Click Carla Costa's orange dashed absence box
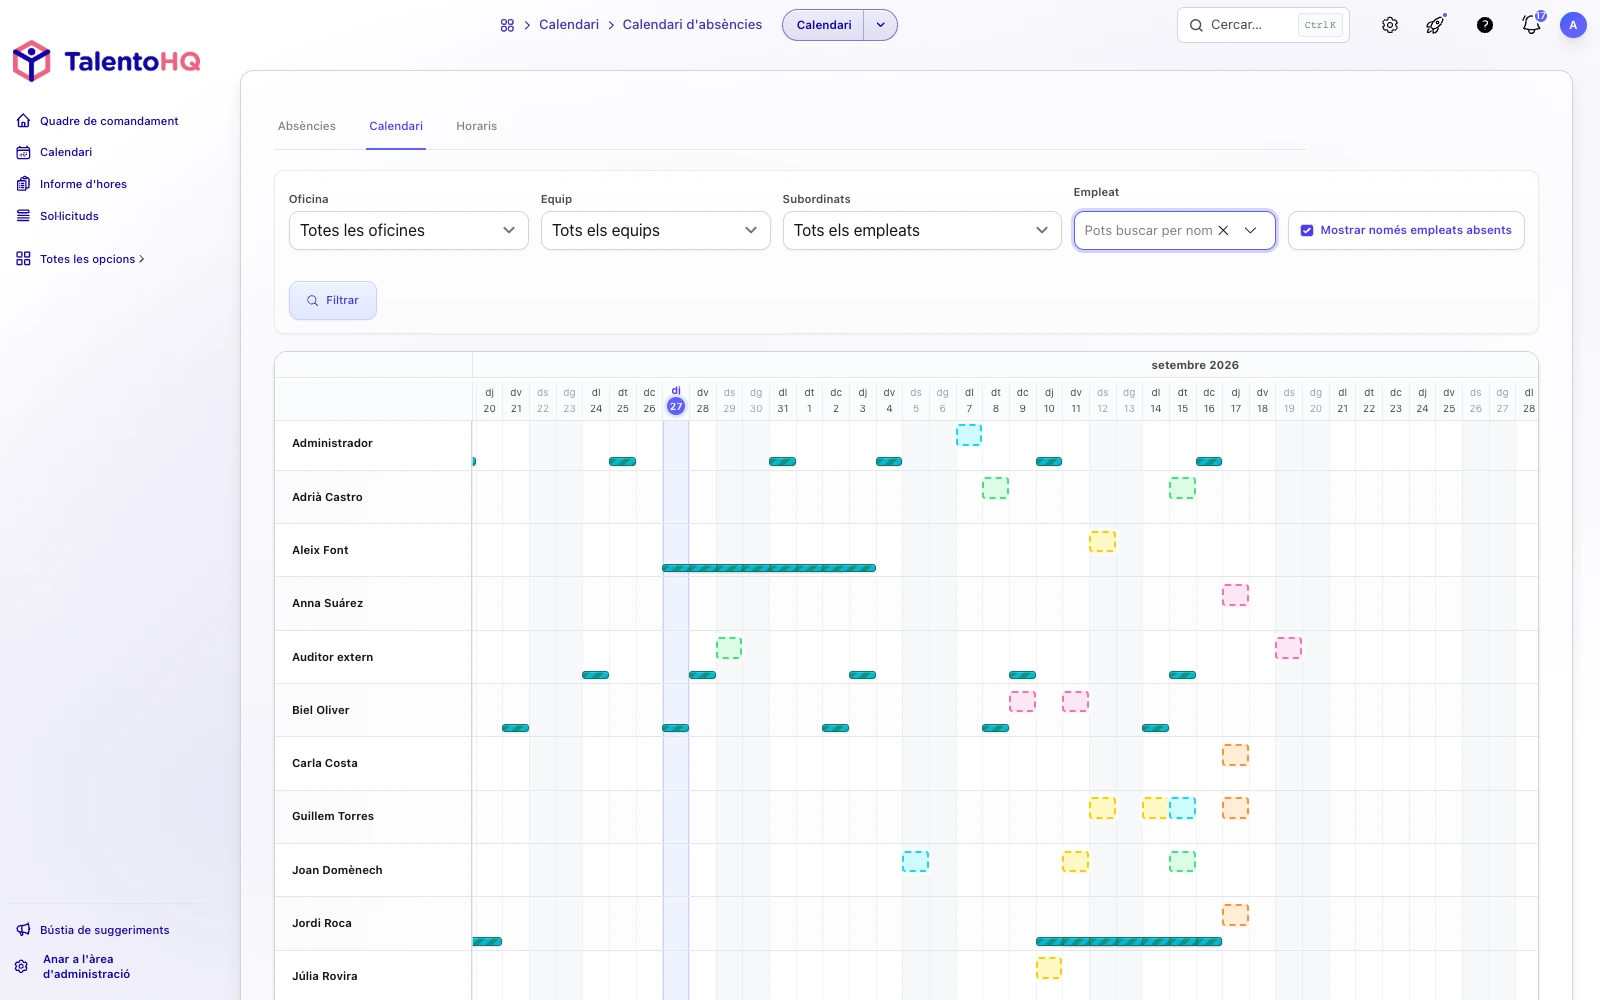The width and height of the screenshot is (1600, 1000). 1235,755
